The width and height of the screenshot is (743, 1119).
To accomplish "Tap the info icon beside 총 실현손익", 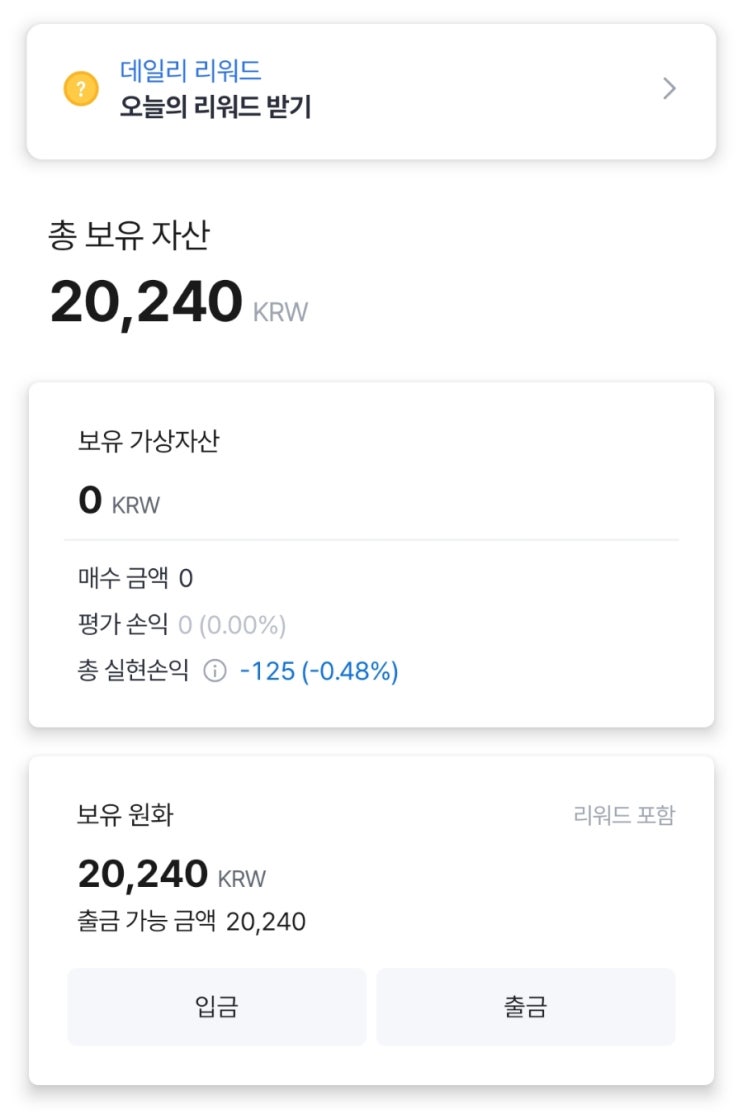I will (x=214, y=672).
